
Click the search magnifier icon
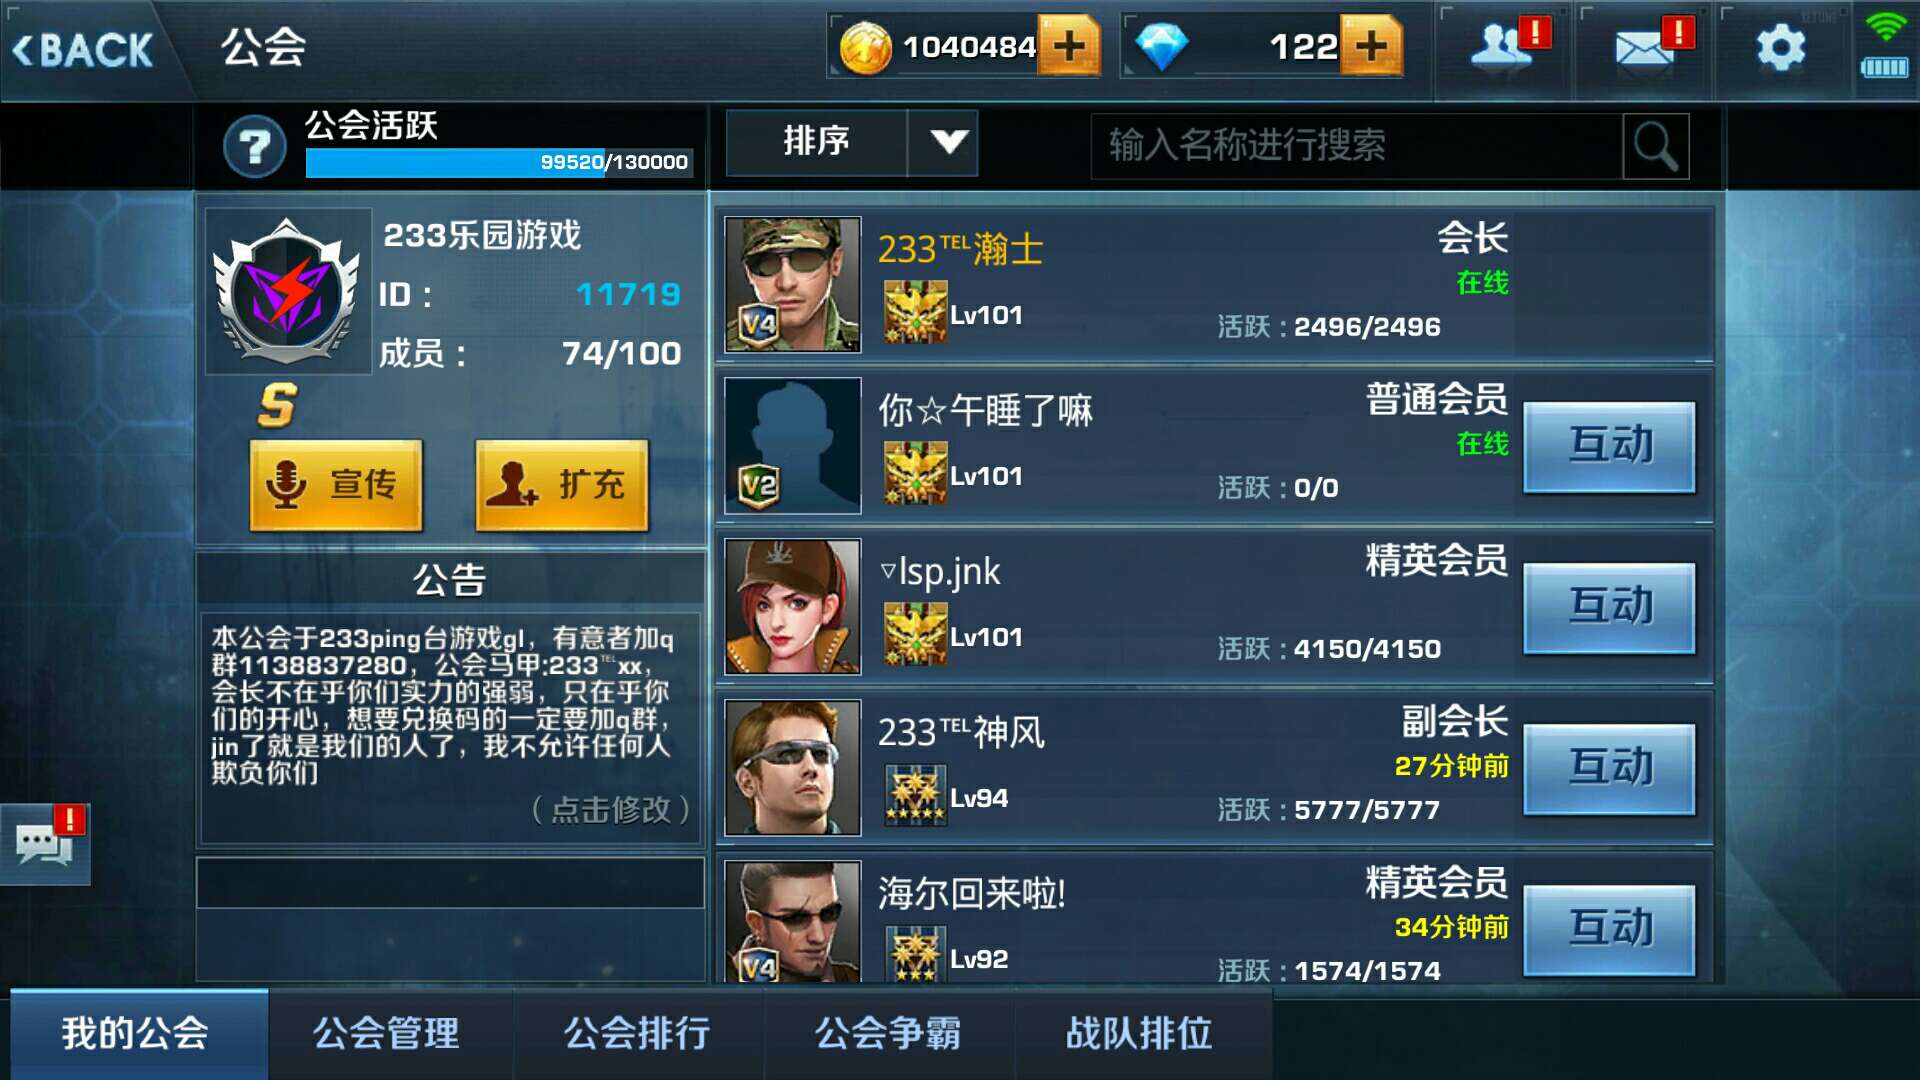1656,147
